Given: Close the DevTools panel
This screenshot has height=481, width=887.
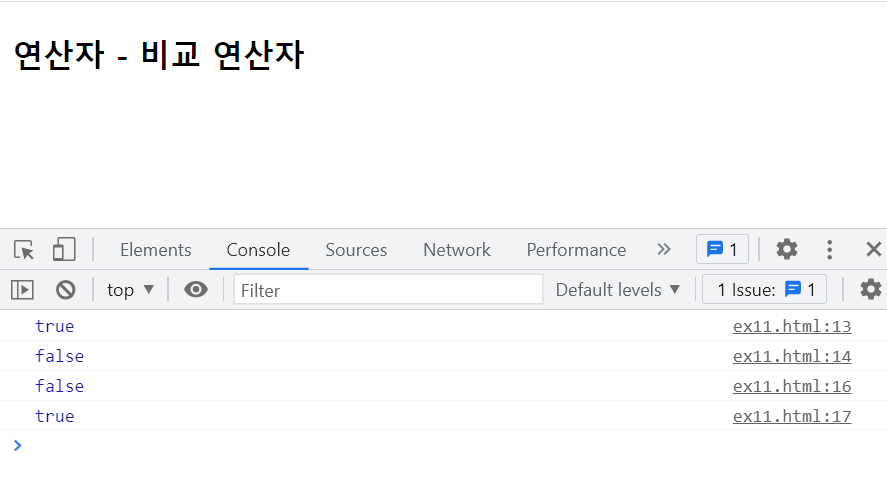Looking at the screenshot, I should coord(873,249).
